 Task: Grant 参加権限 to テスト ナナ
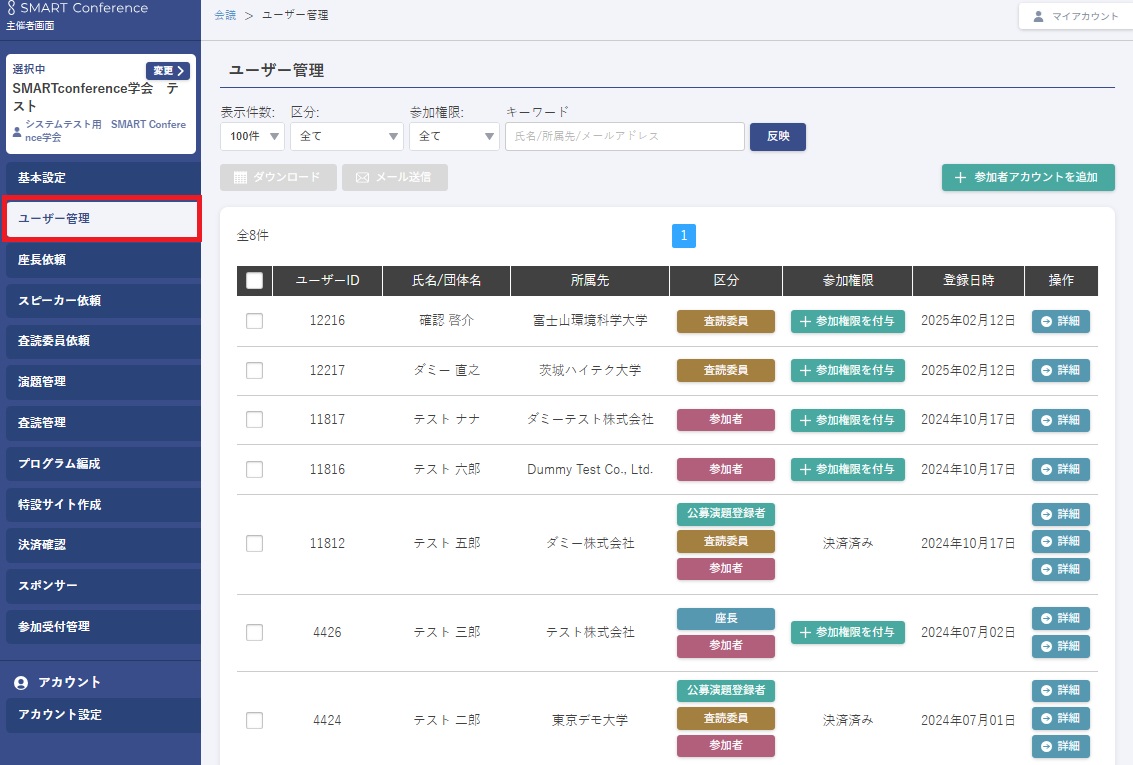pyautogui.click(x=848, y=420)
